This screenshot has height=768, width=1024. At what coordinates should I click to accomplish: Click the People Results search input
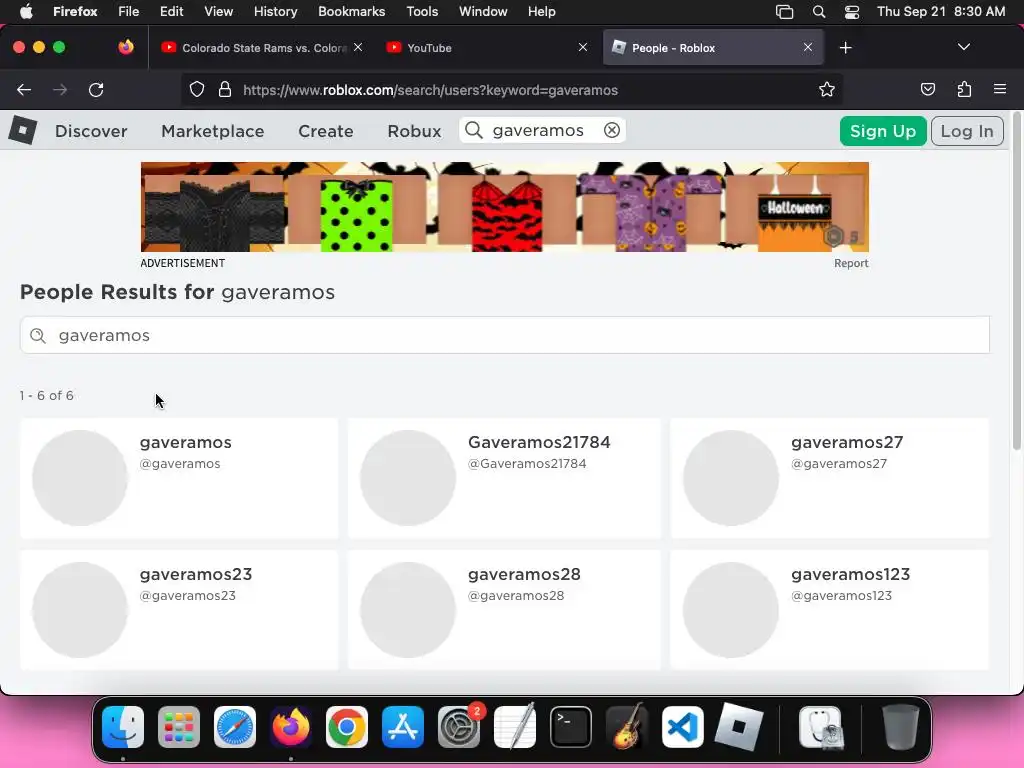pos(505,335)
